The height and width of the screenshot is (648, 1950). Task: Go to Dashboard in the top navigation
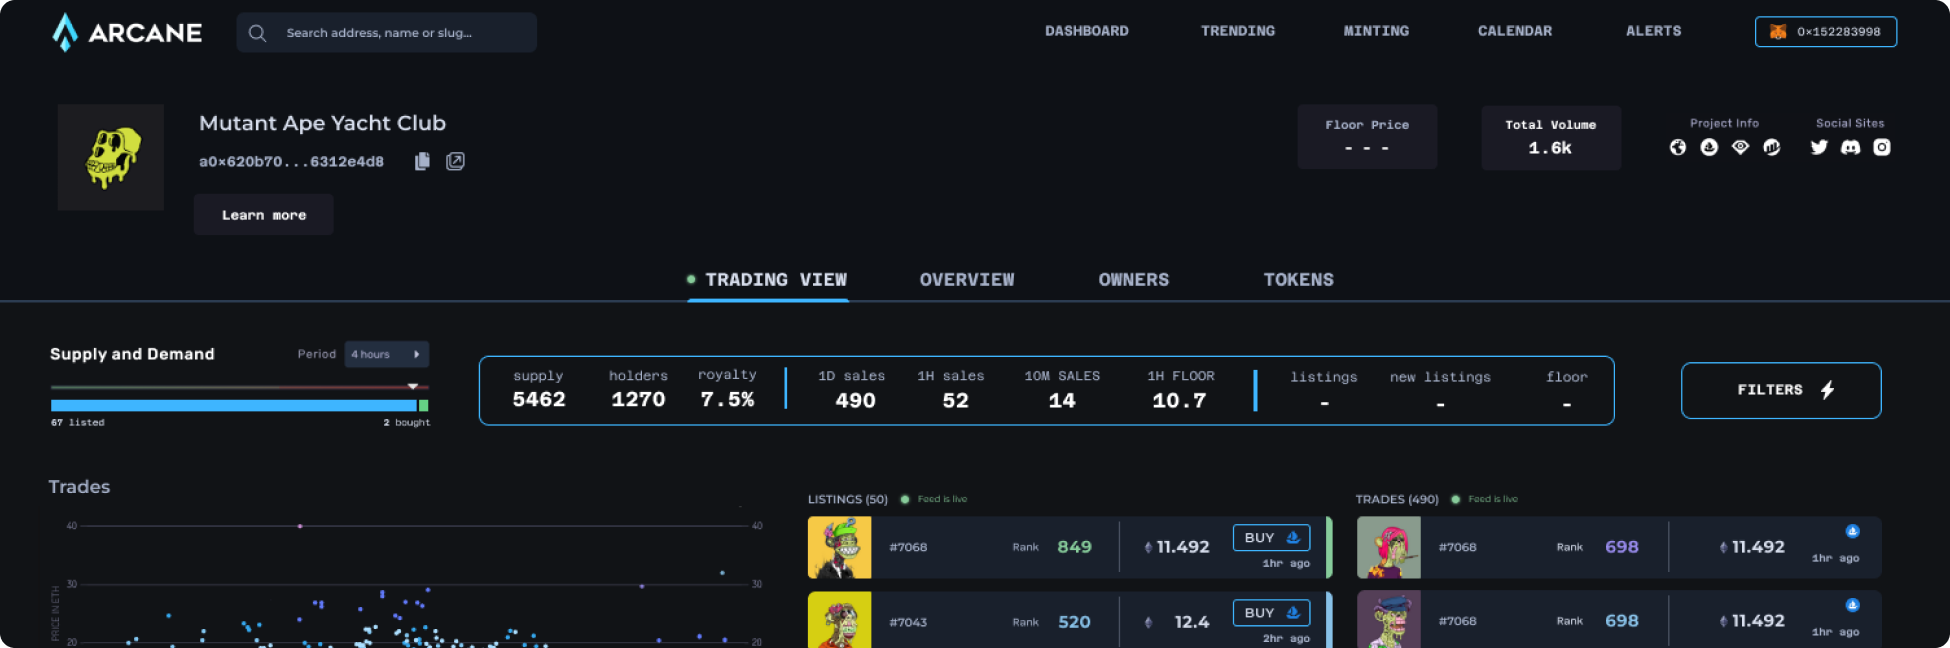click(1087, 31)
